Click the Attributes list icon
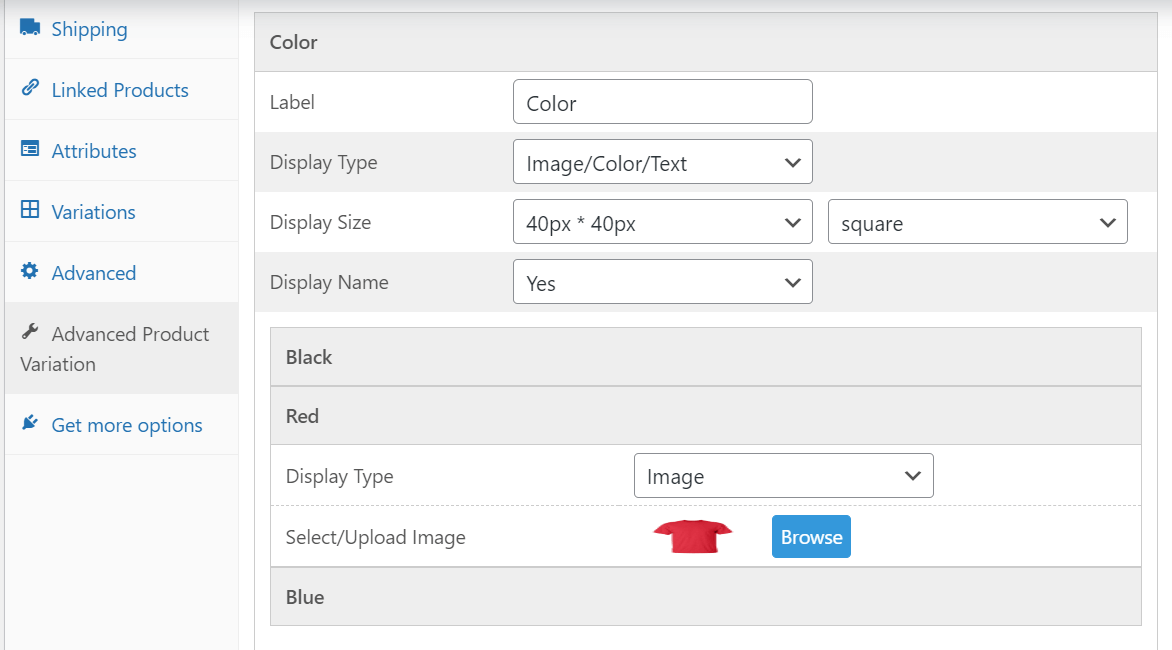This screenshot has height=650, width=1172. [30, 150]
